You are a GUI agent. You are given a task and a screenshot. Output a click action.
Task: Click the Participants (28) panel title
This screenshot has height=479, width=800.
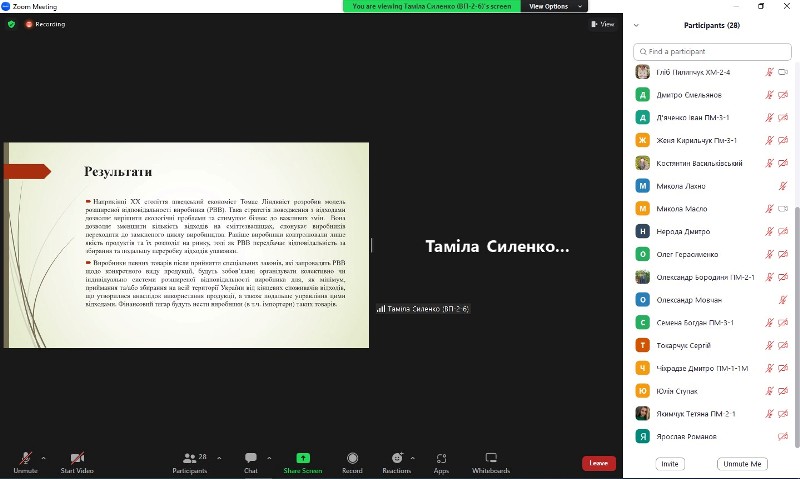coord(712,25)
